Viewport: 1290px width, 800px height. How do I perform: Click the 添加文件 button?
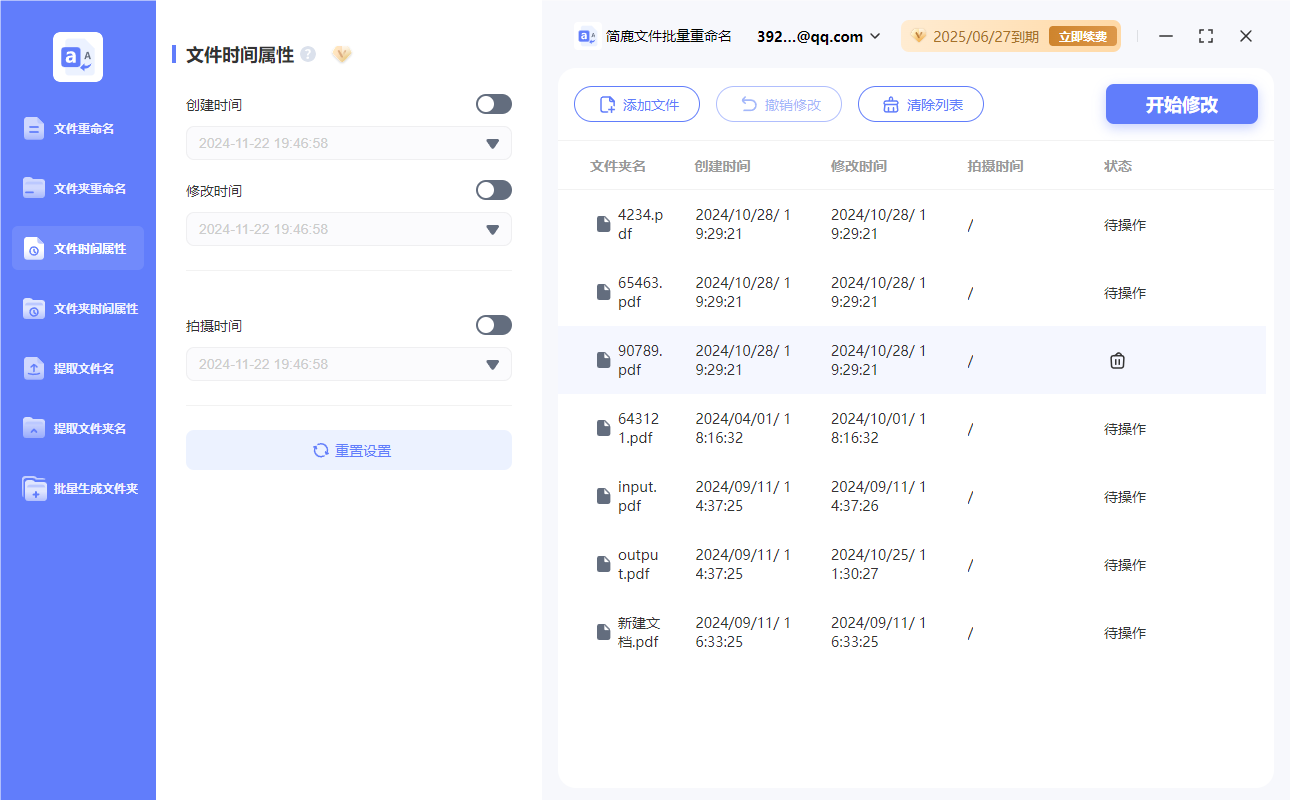(637, 104)
